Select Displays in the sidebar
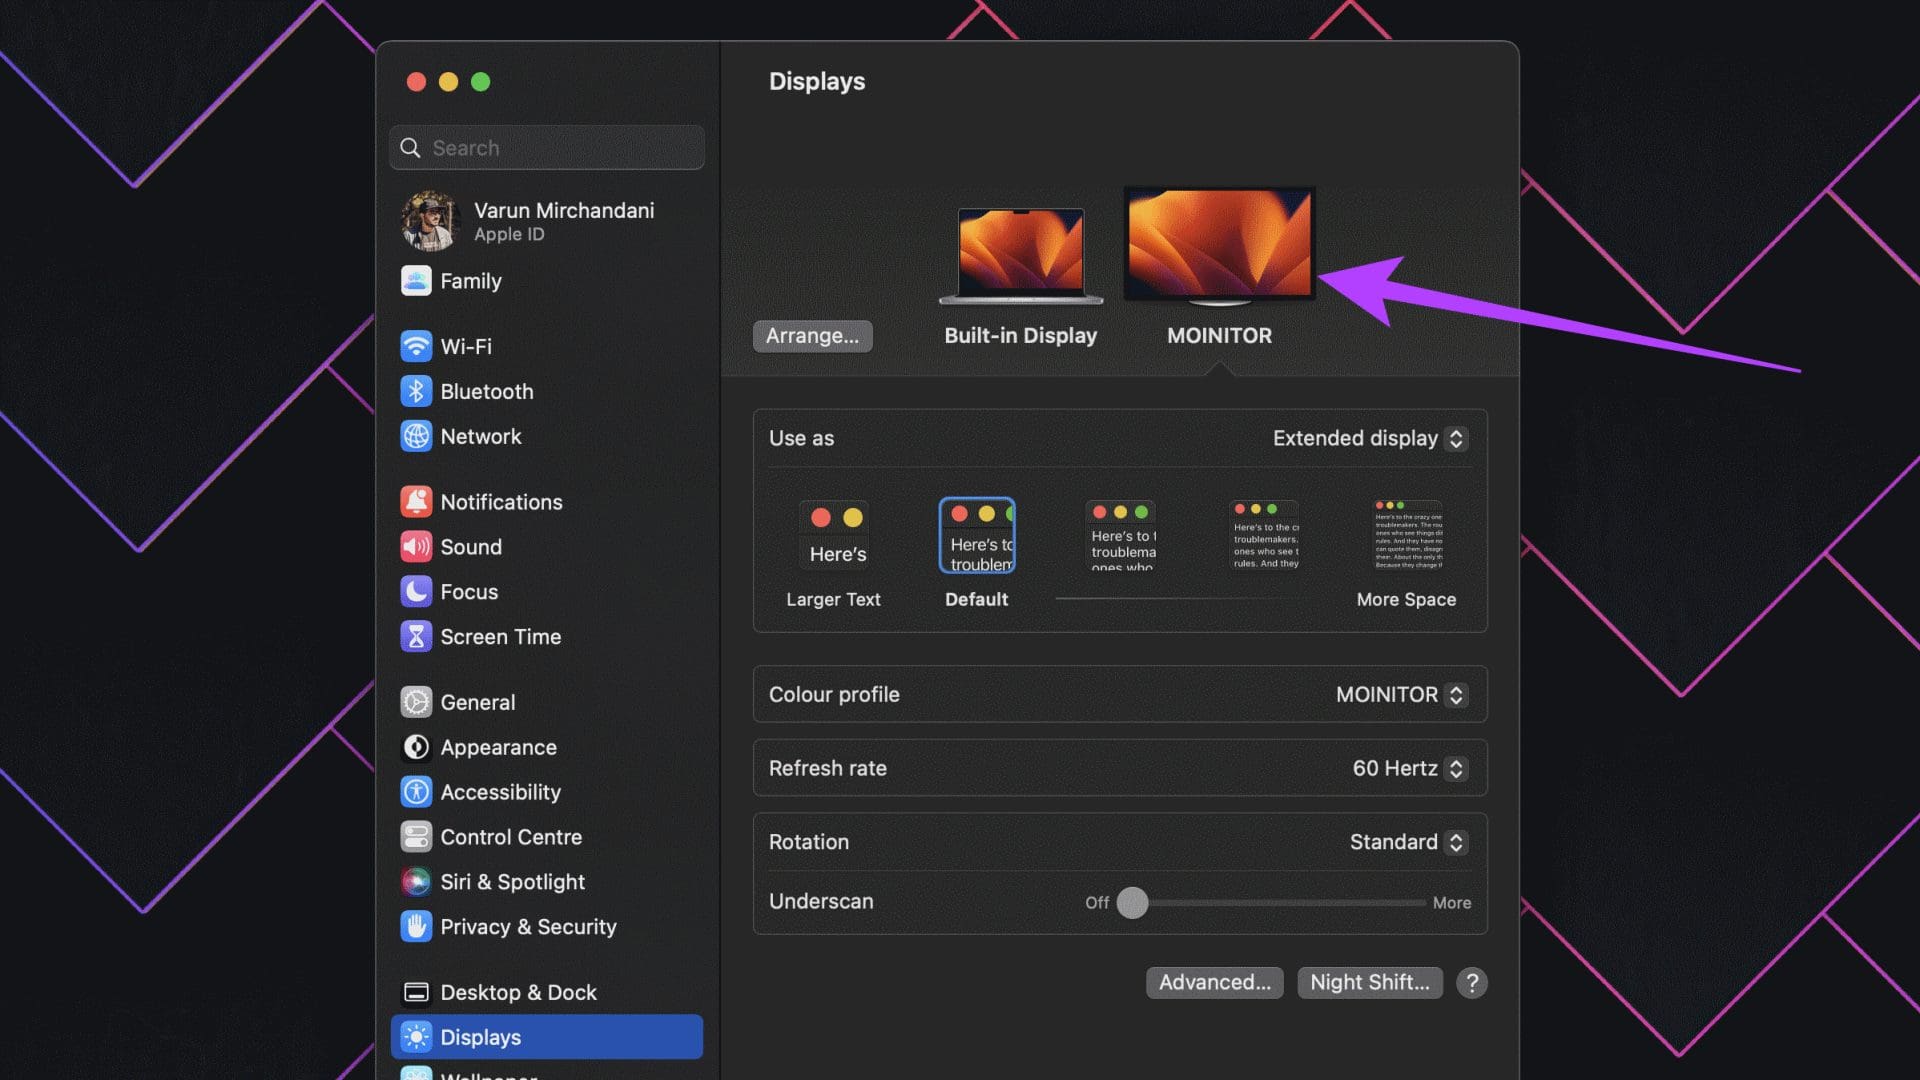The height and width of the screenshot is (1080, 1920). point(547,1037)
